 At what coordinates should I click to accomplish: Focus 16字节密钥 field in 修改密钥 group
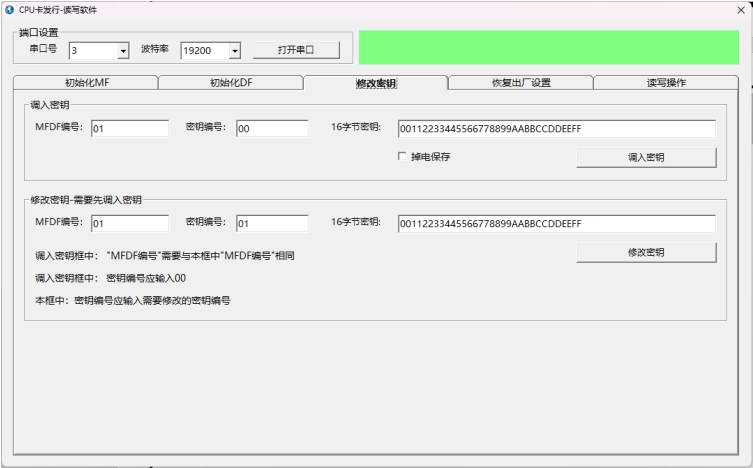pyautogui.click(x=556, y=223)
